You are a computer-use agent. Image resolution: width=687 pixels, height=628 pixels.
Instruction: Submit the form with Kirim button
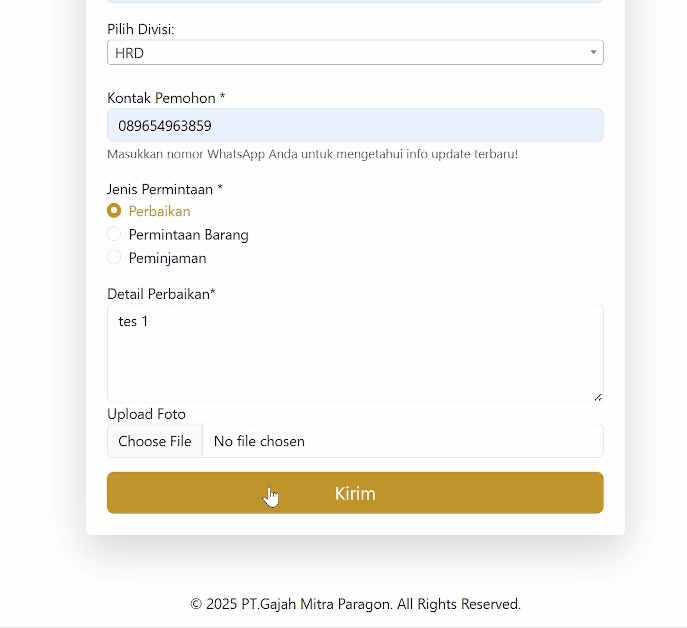[x=355, y=493]
